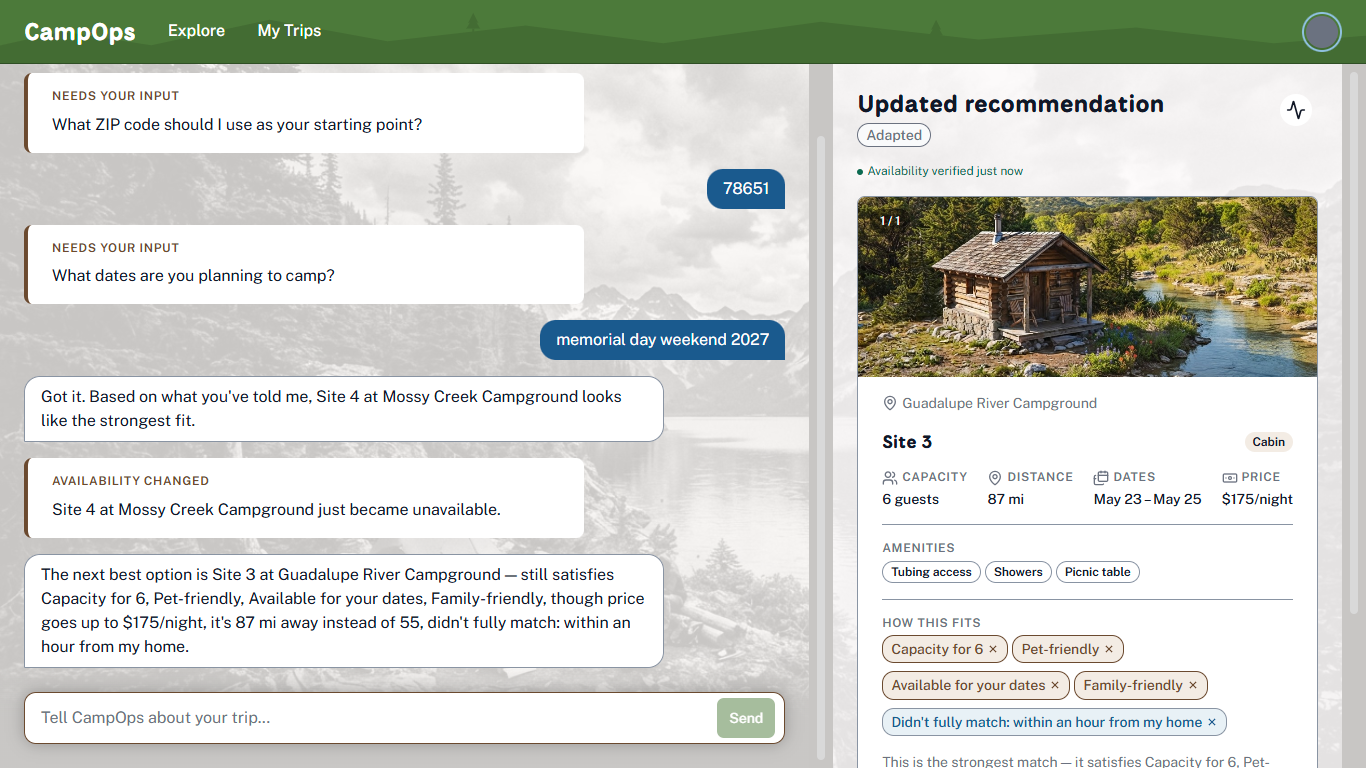Click the Tubing access amenity chip
This screenshot has width=1366, height=768.
click(x=931, y=572)
